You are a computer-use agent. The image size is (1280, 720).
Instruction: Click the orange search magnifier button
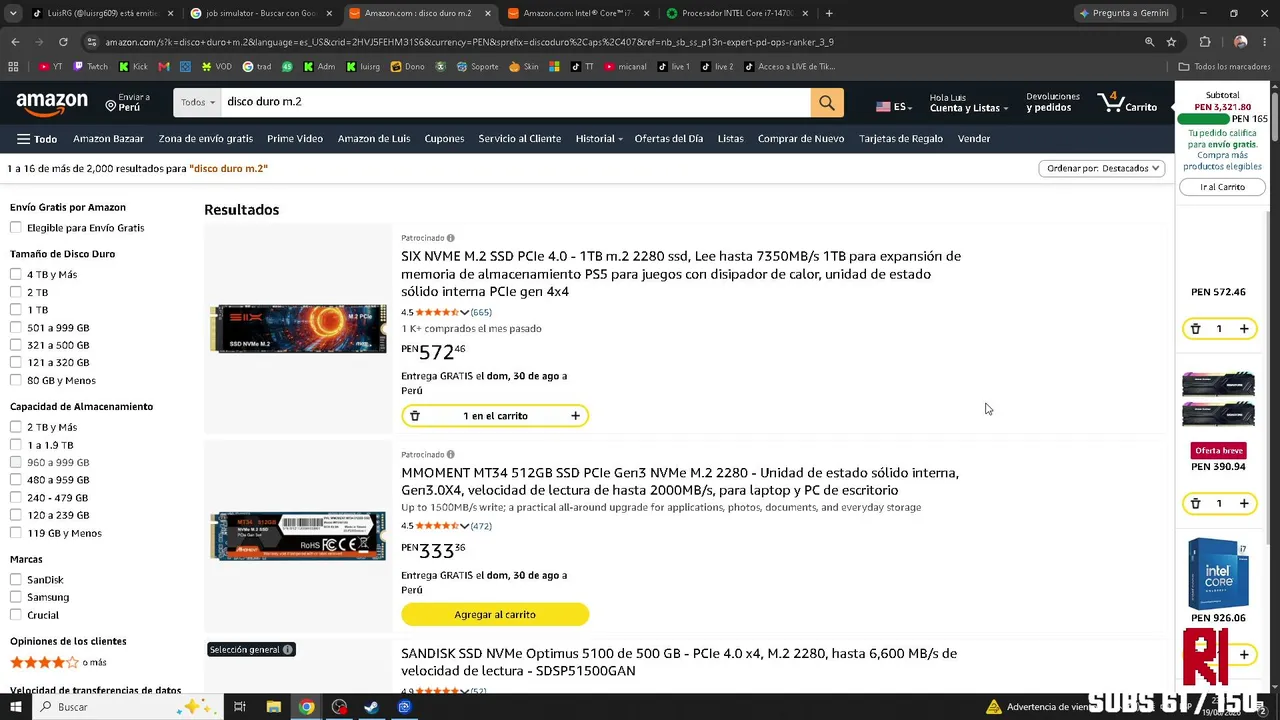[827, 102]
